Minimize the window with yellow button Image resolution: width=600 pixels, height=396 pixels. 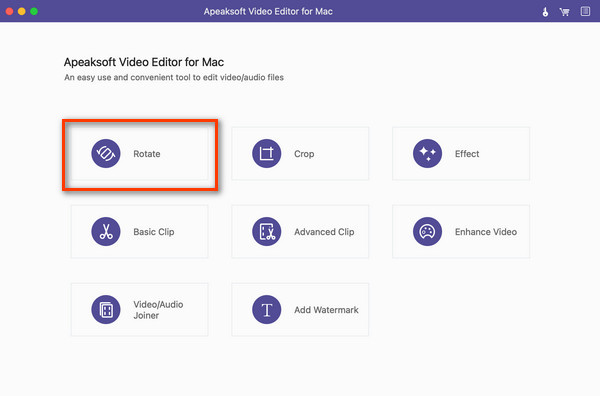click(x=22, y=11)
